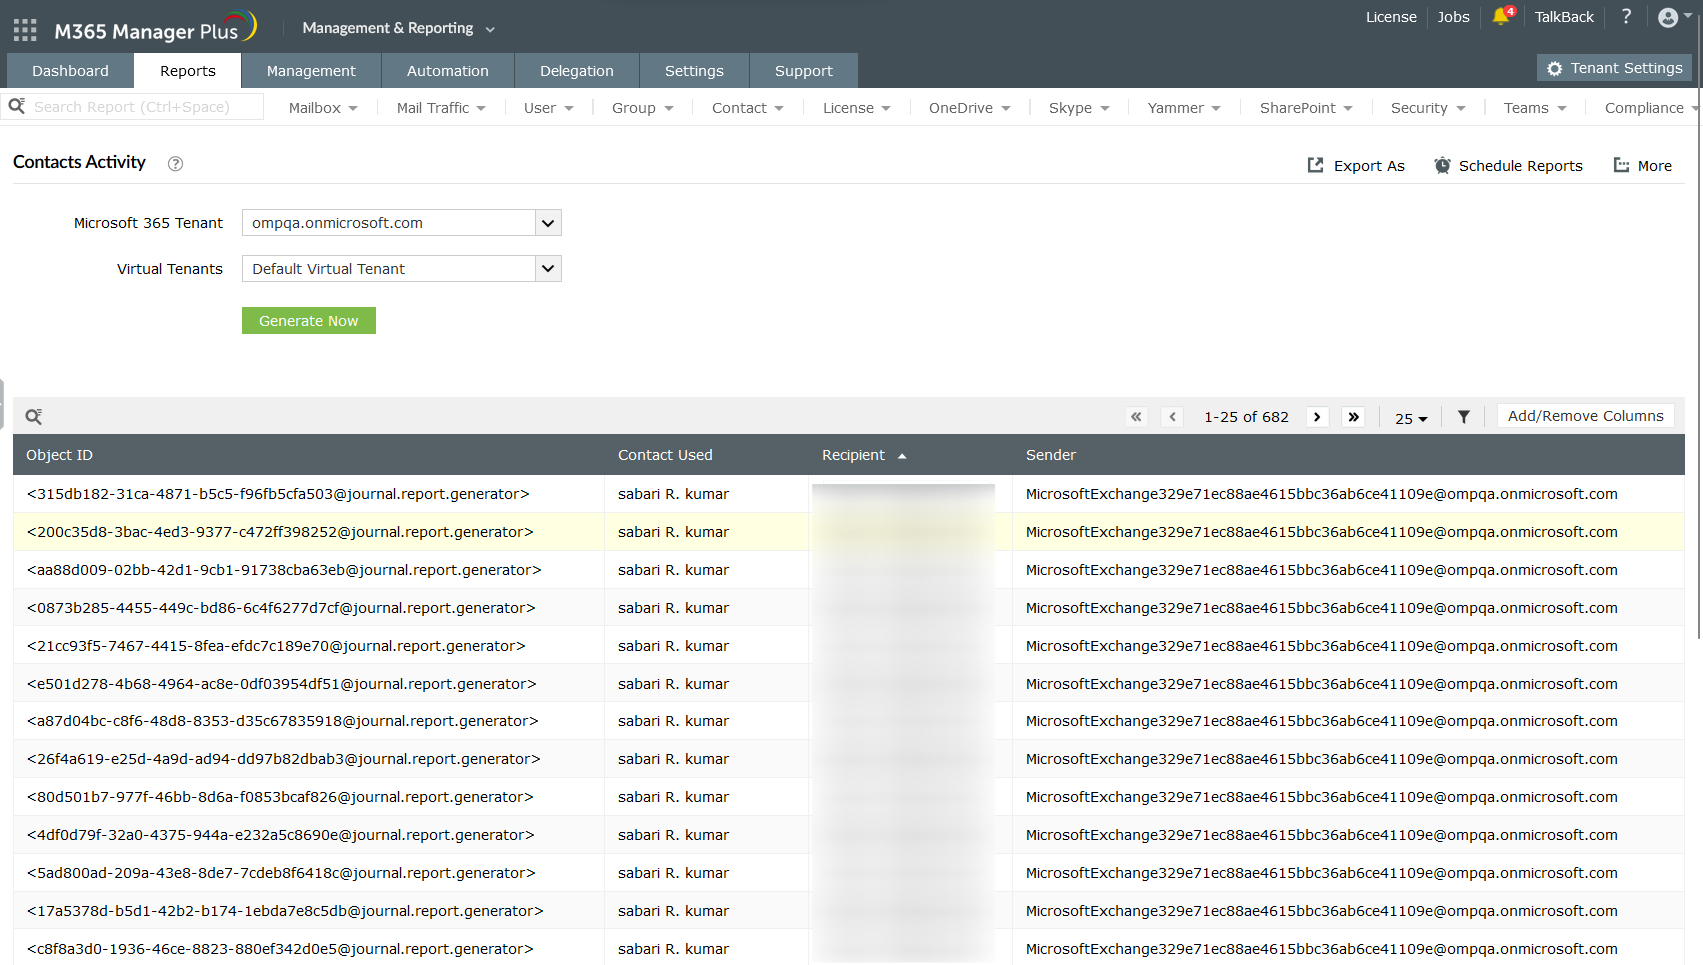
Task: Switch to the Delegation tab
Action: 577,71
